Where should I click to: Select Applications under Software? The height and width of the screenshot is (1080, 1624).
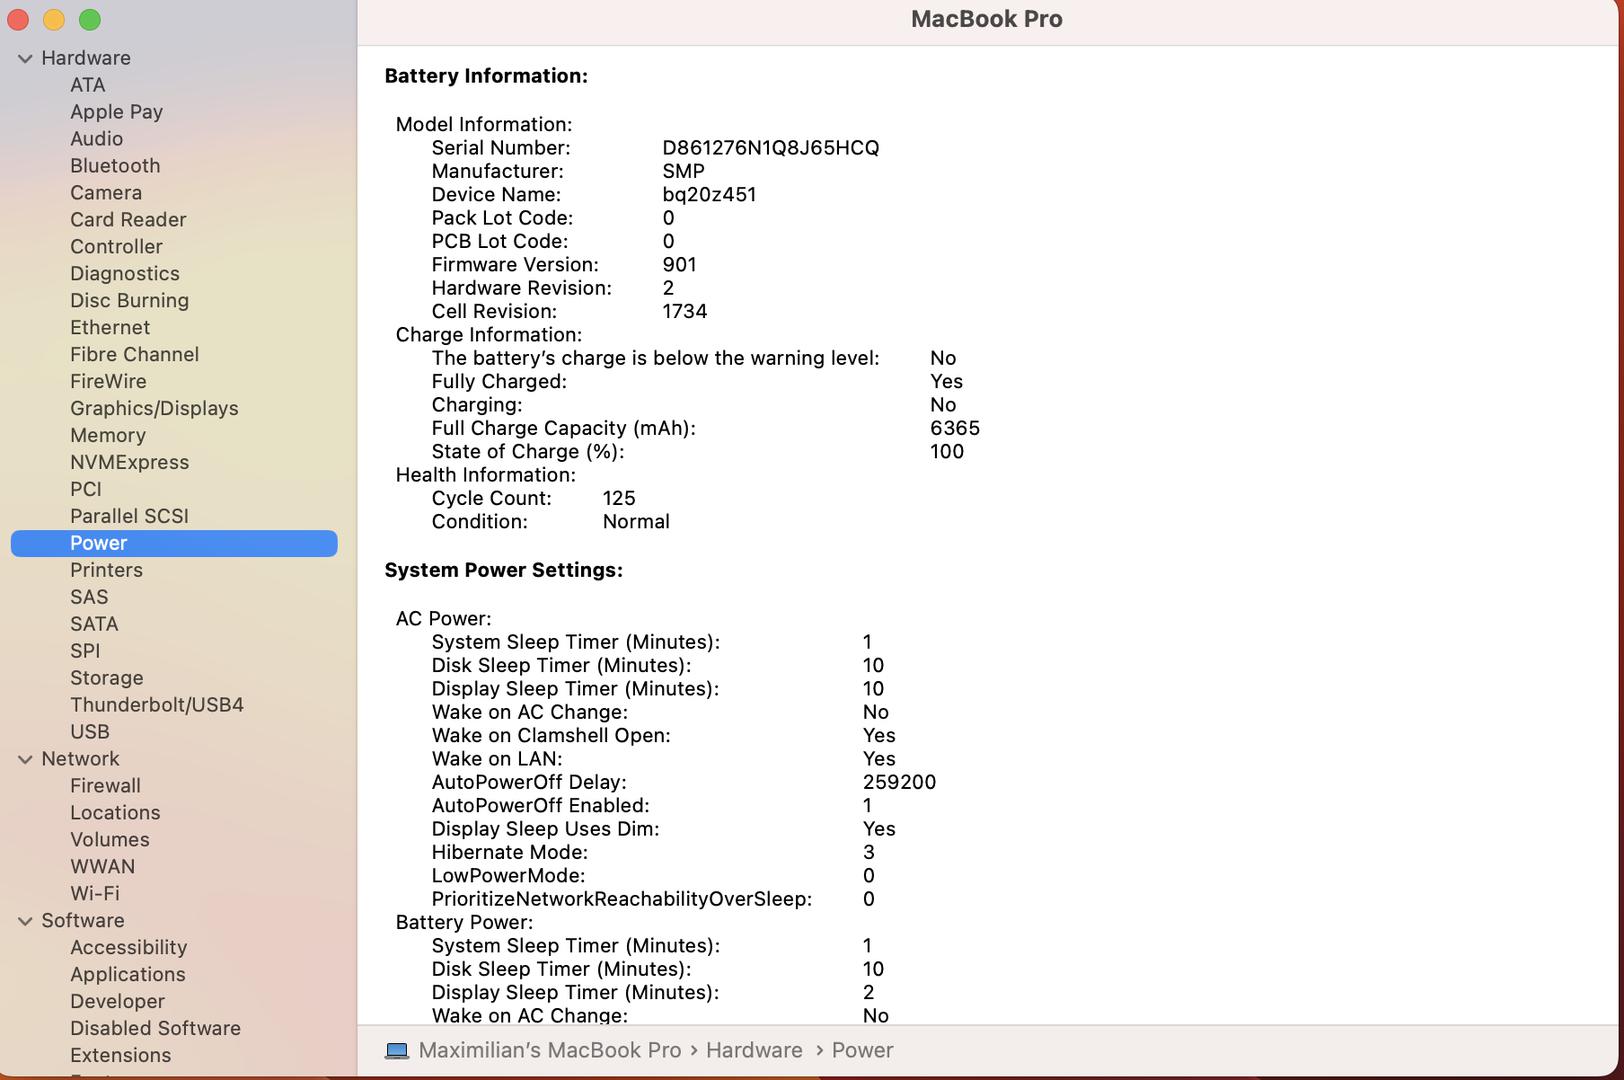pyautogui.click(x=128, y=975)
